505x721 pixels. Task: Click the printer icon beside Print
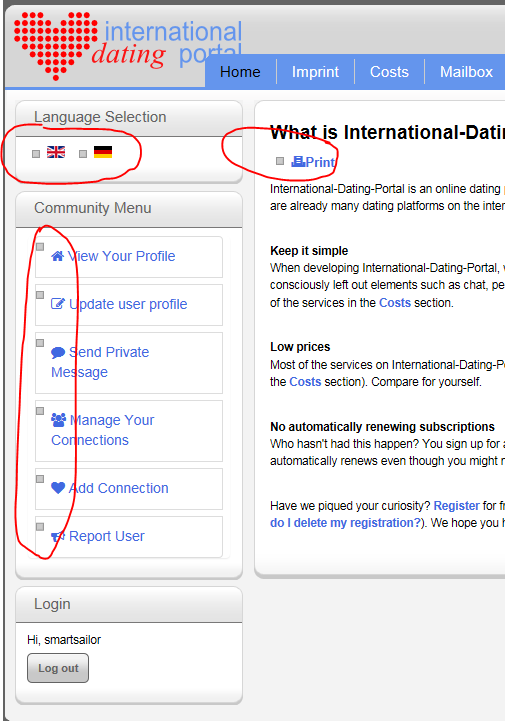(x=298, y=161)
